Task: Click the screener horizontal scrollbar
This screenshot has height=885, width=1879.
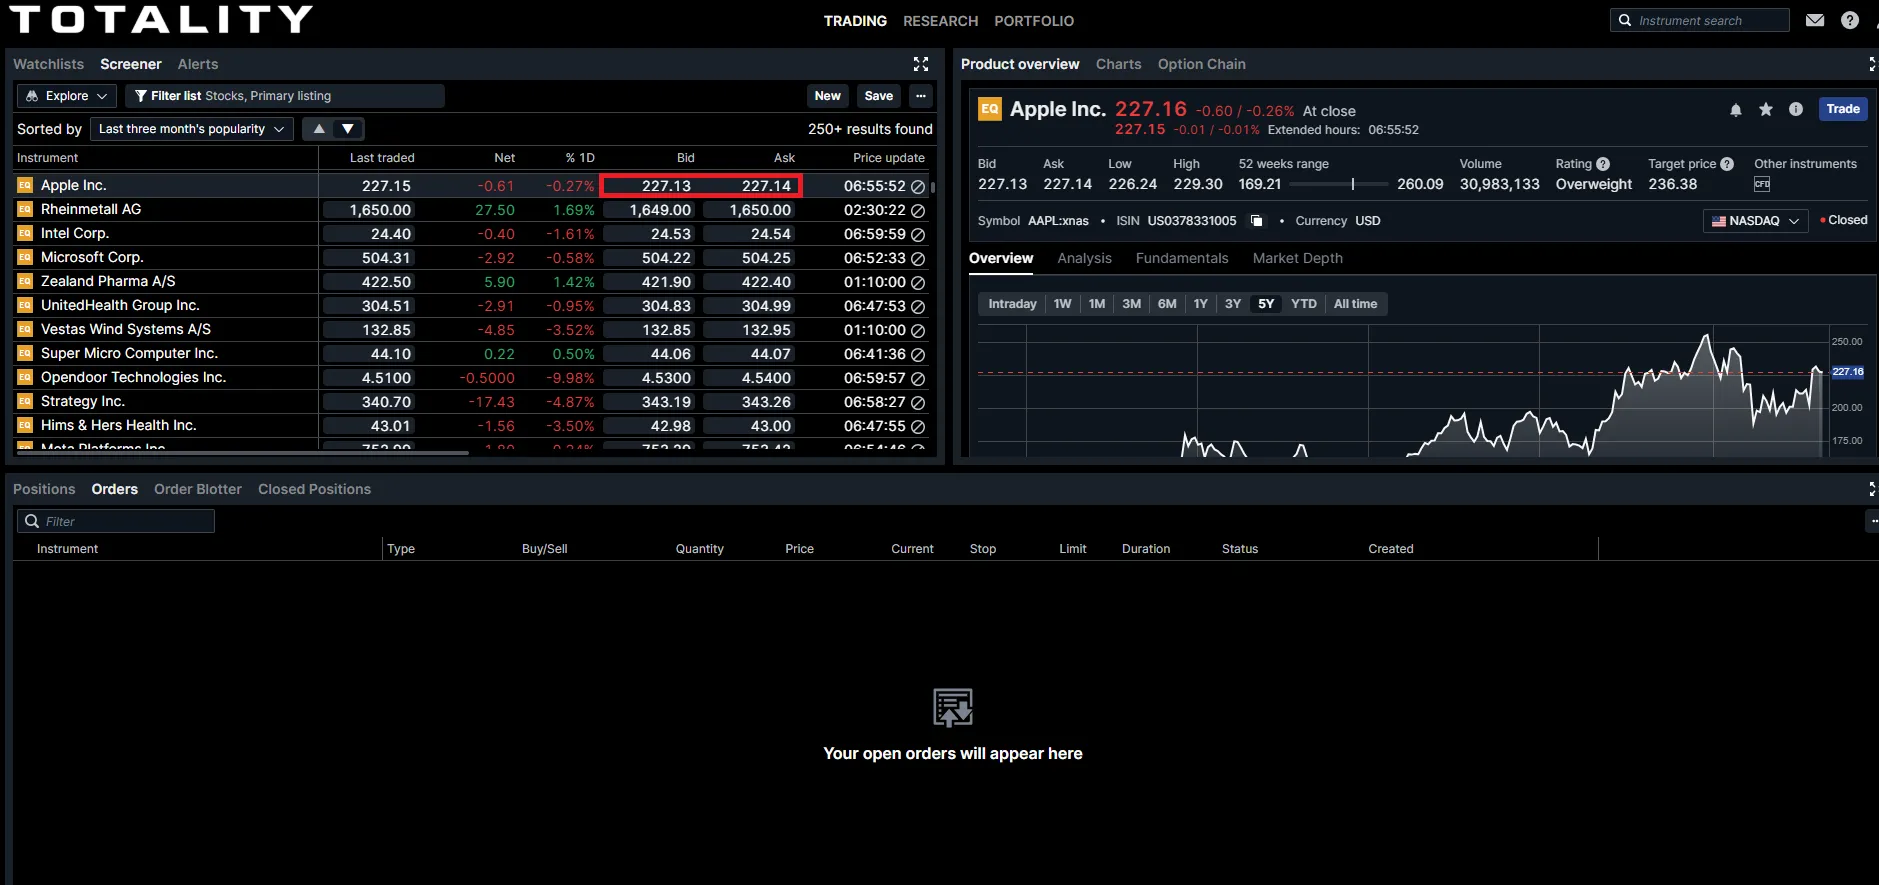Action: coord(241,453)
